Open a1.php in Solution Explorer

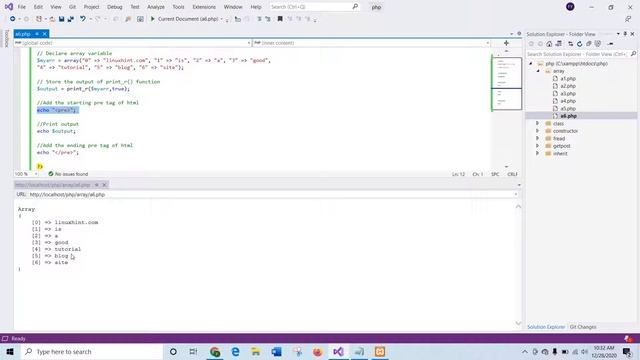point(568,78)
